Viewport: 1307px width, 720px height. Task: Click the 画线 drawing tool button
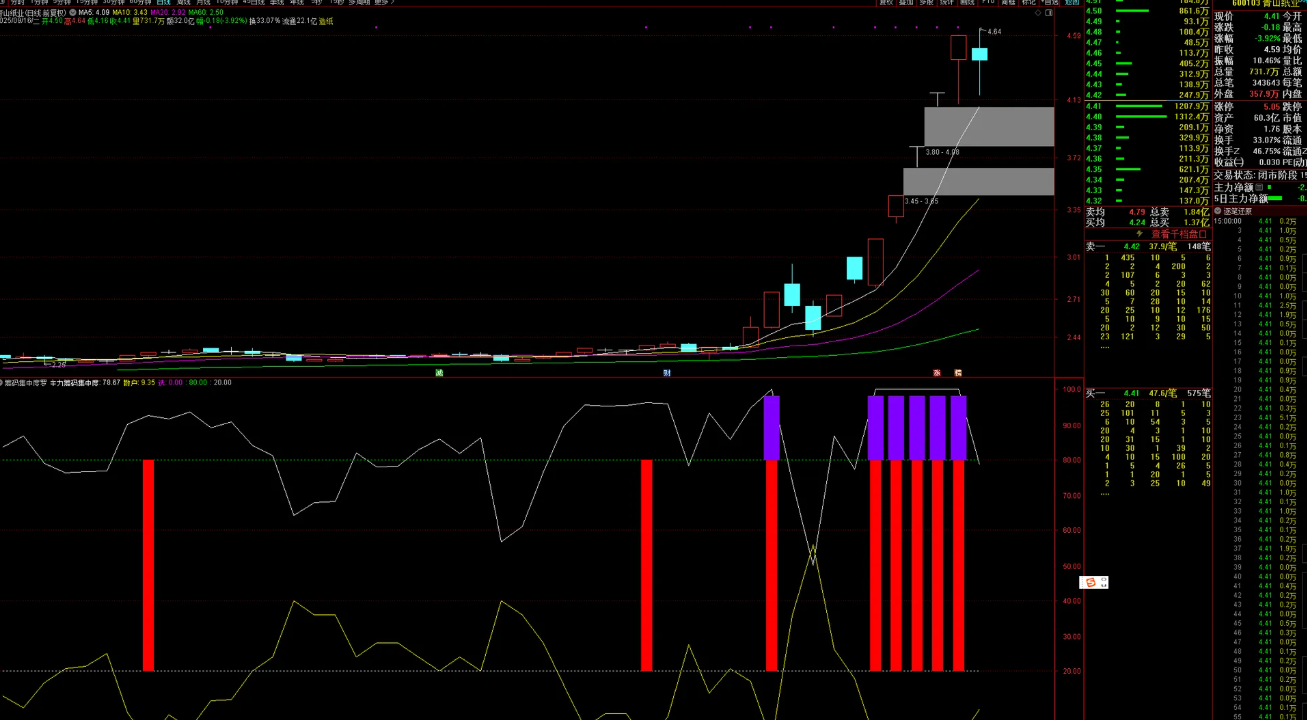point(967,2)
